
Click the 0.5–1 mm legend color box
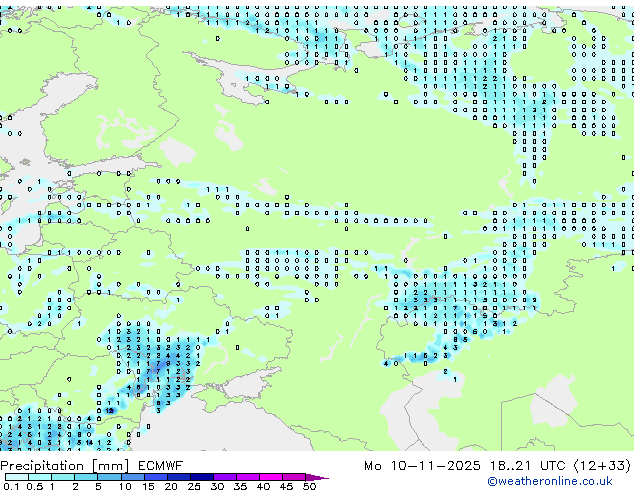40,477
